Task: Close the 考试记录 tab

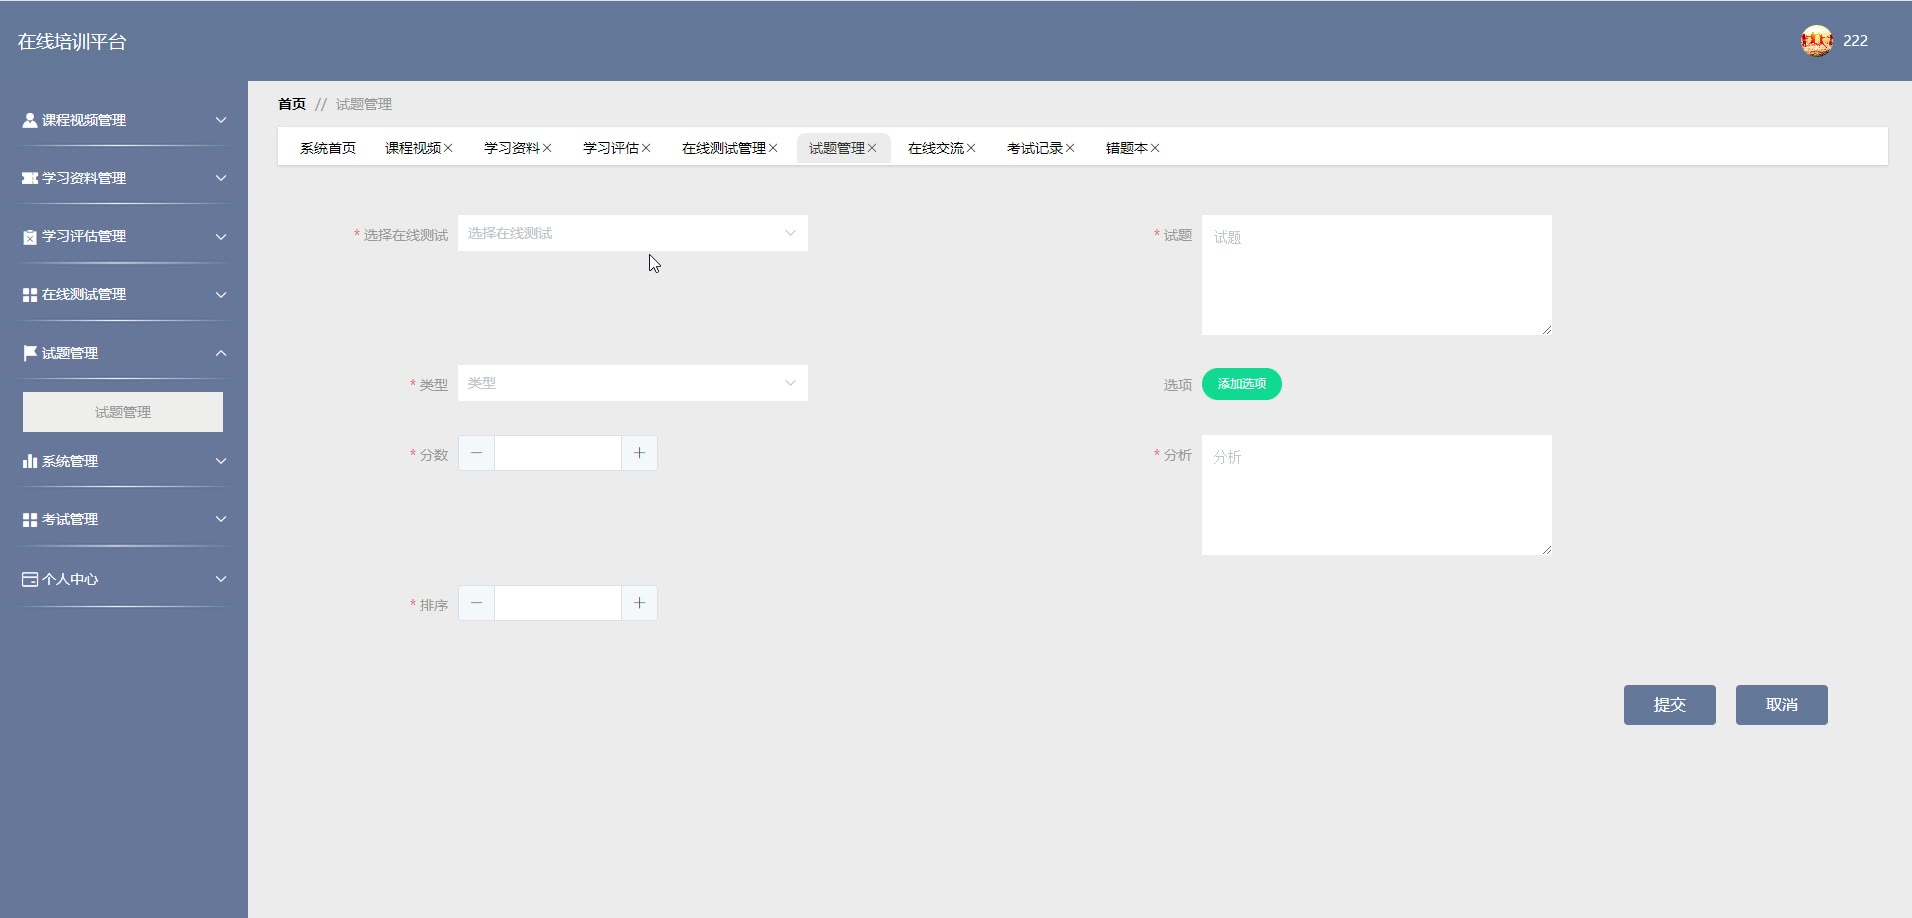Action: pos(1070,148)
